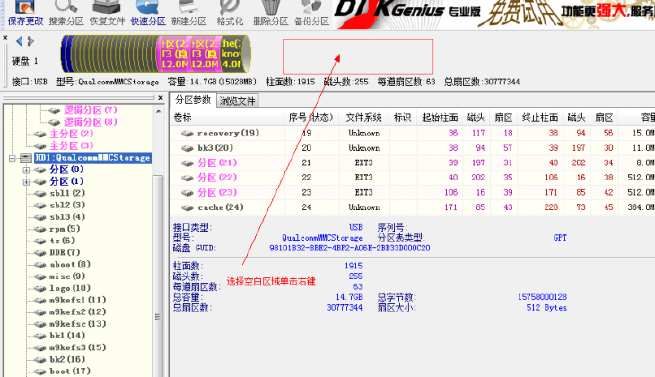Close the left tree panel
Screen dimensions: 655x377
160,98
